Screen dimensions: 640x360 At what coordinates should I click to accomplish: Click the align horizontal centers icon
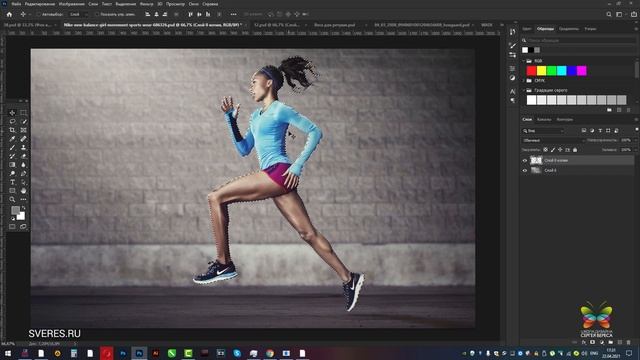tap(156, 14)
